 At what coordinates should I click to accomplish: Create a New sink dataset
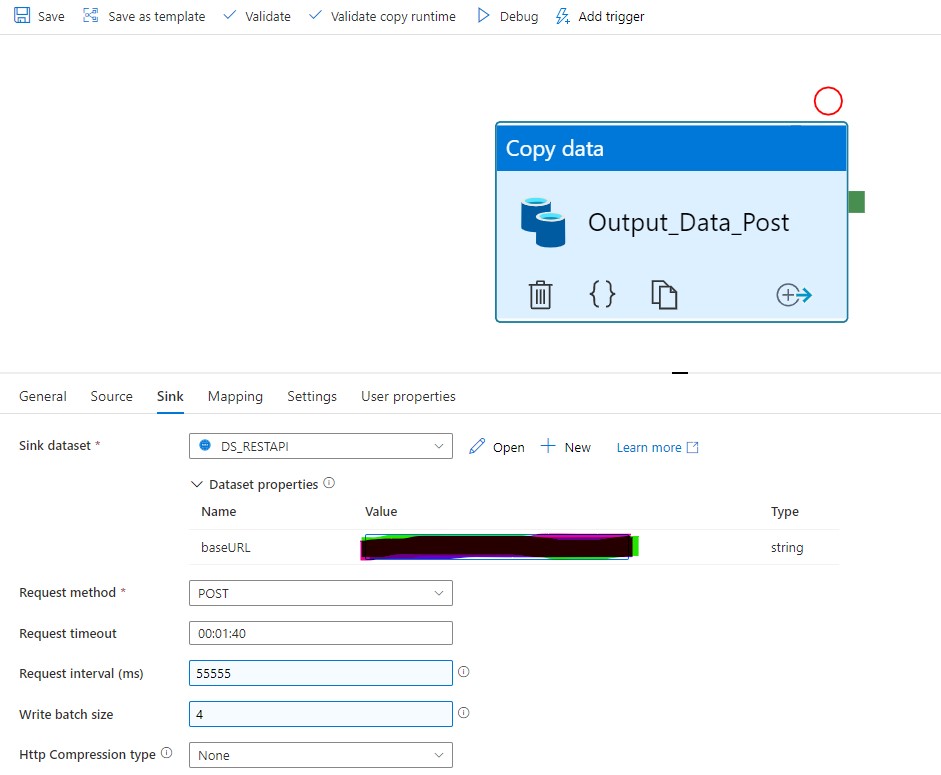566,447
